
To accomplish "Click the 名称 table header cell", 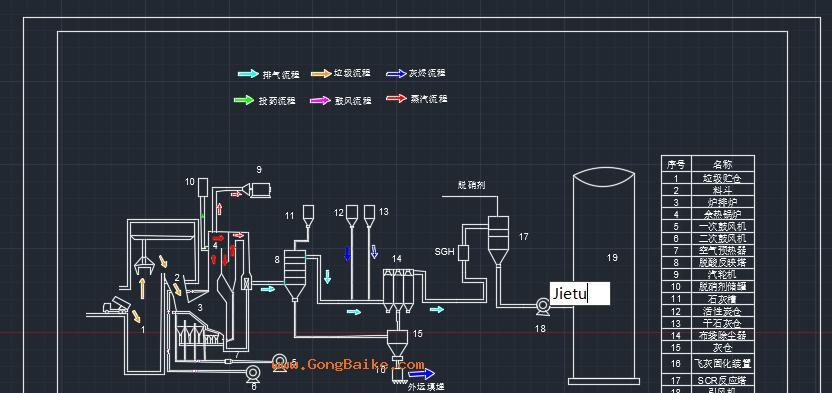I will tap(722, 164).
